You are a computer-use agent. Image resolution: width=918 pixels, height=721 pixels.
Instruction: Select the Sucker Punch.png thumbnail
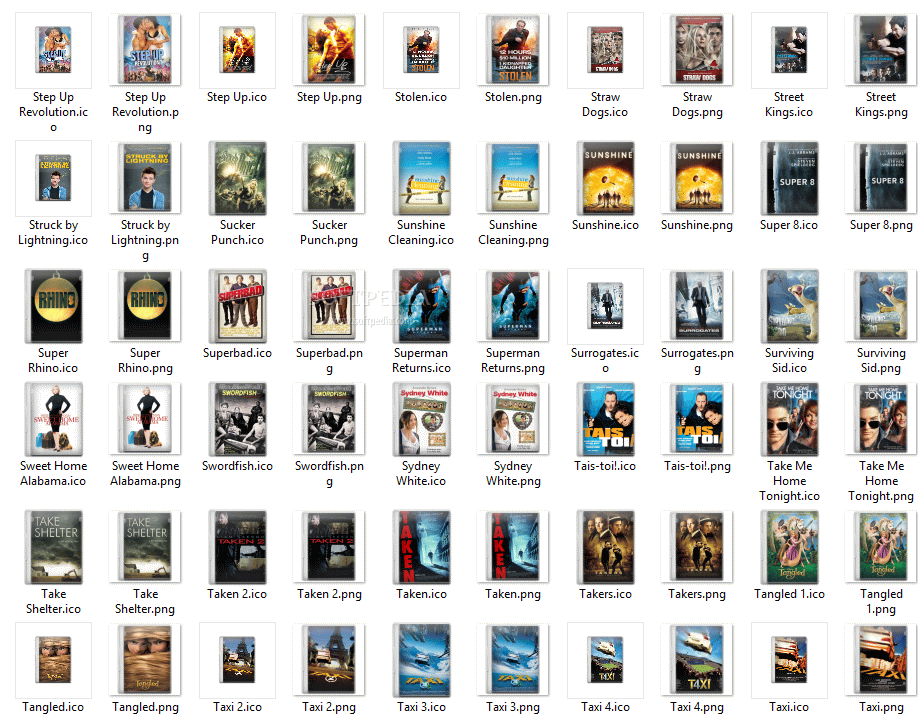[x=329, y=178]
